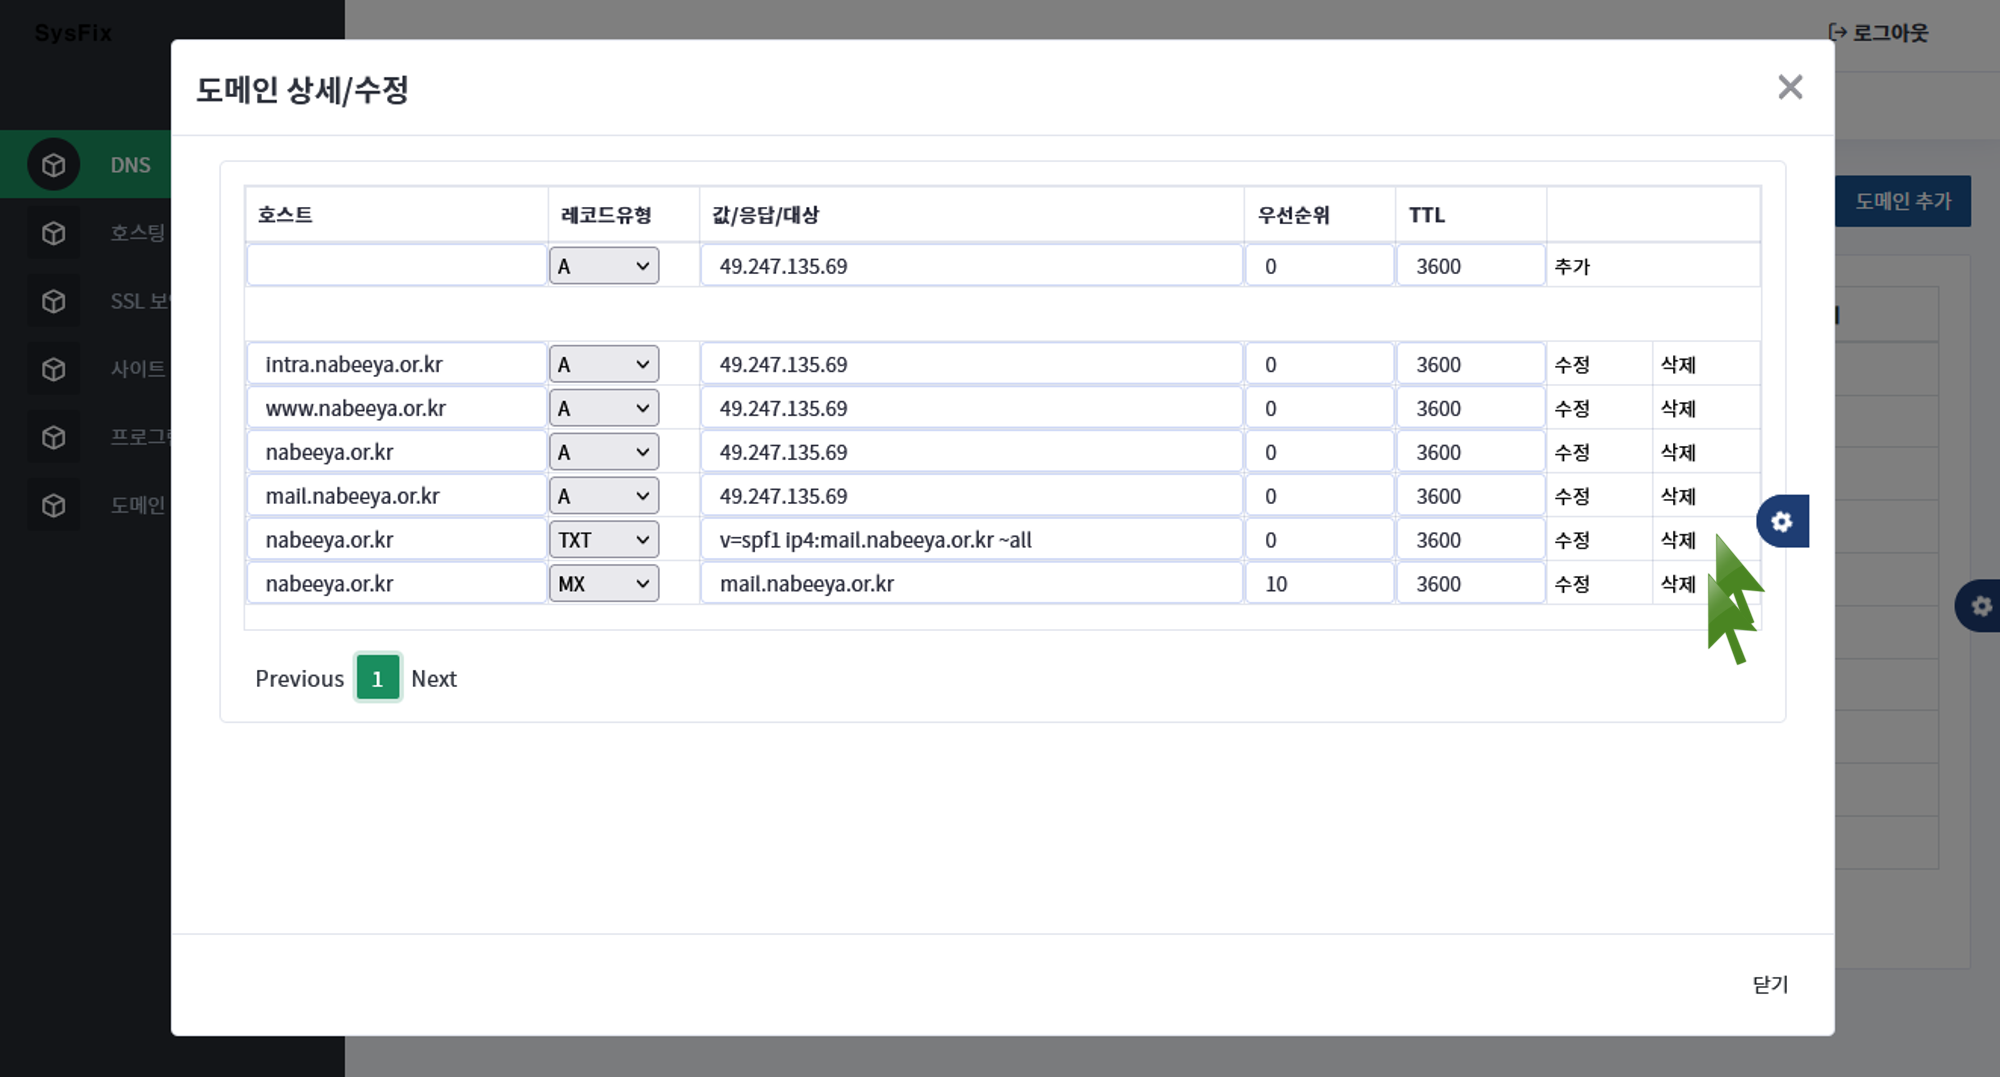Click the 사이트 sidebar cube icon
The image size is (2000, 1077).
[53, 369]
